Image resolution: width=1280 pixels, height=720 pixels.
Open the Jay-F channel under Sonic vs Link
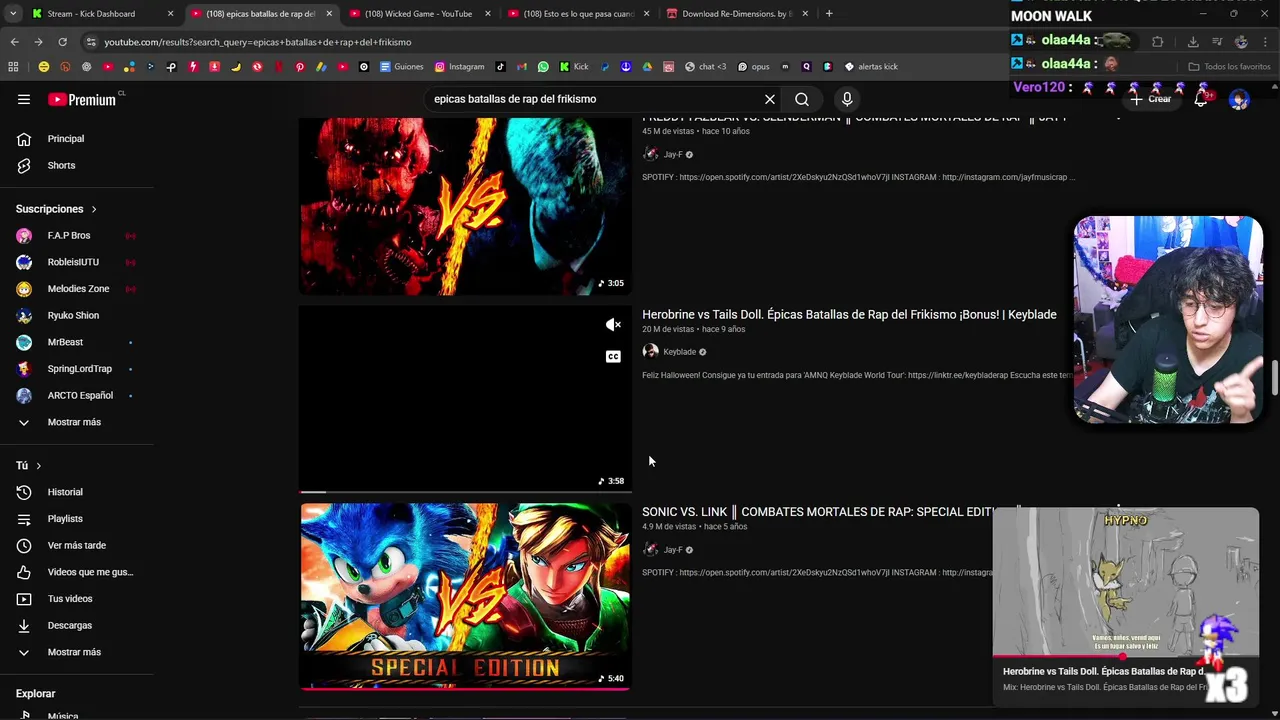click(x=673, y=550)
